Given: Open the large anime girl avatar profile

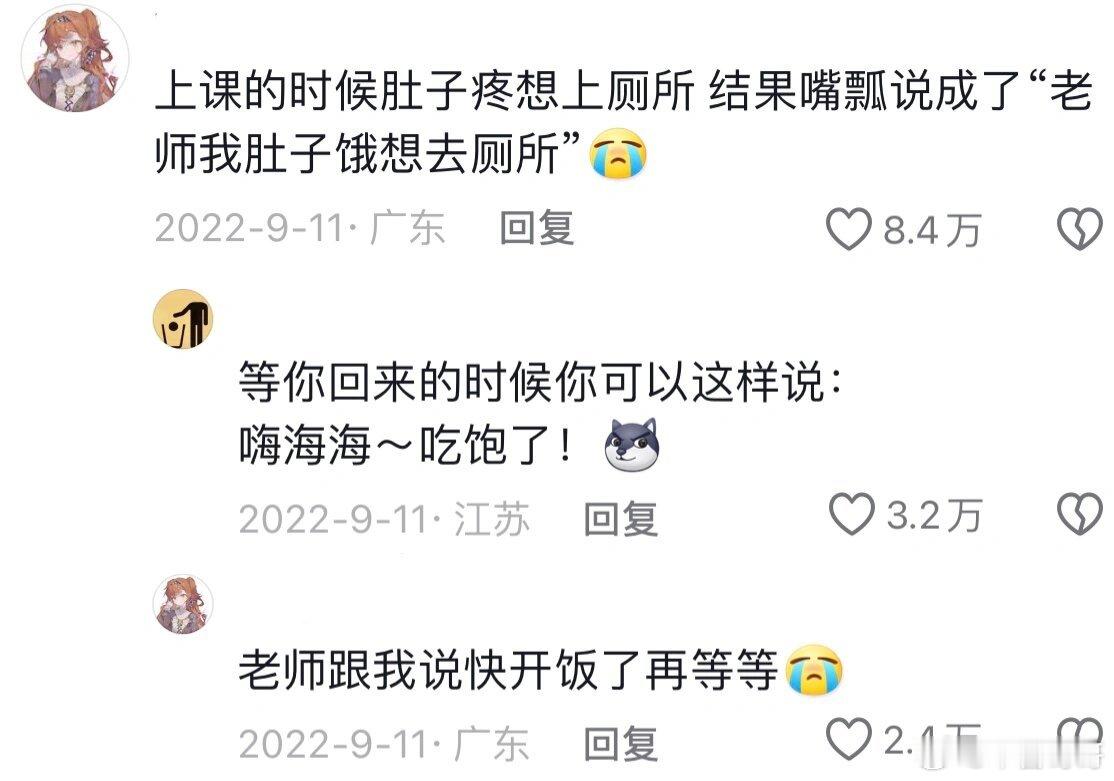Looking at the screenshot, I should point(75,58).
